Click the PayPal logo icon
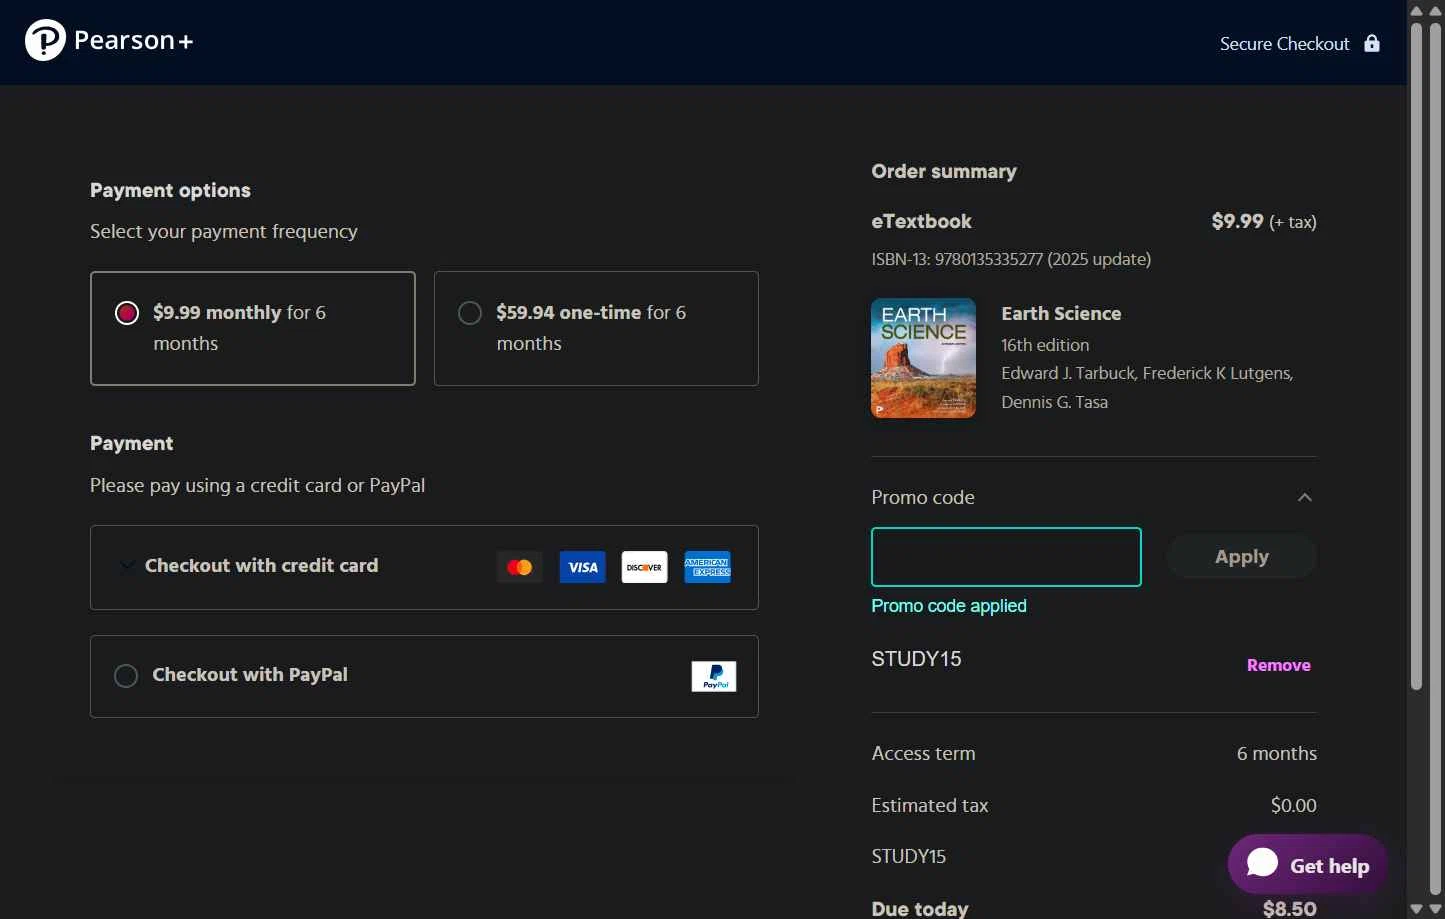1445x919 pixels. (714, 676)
